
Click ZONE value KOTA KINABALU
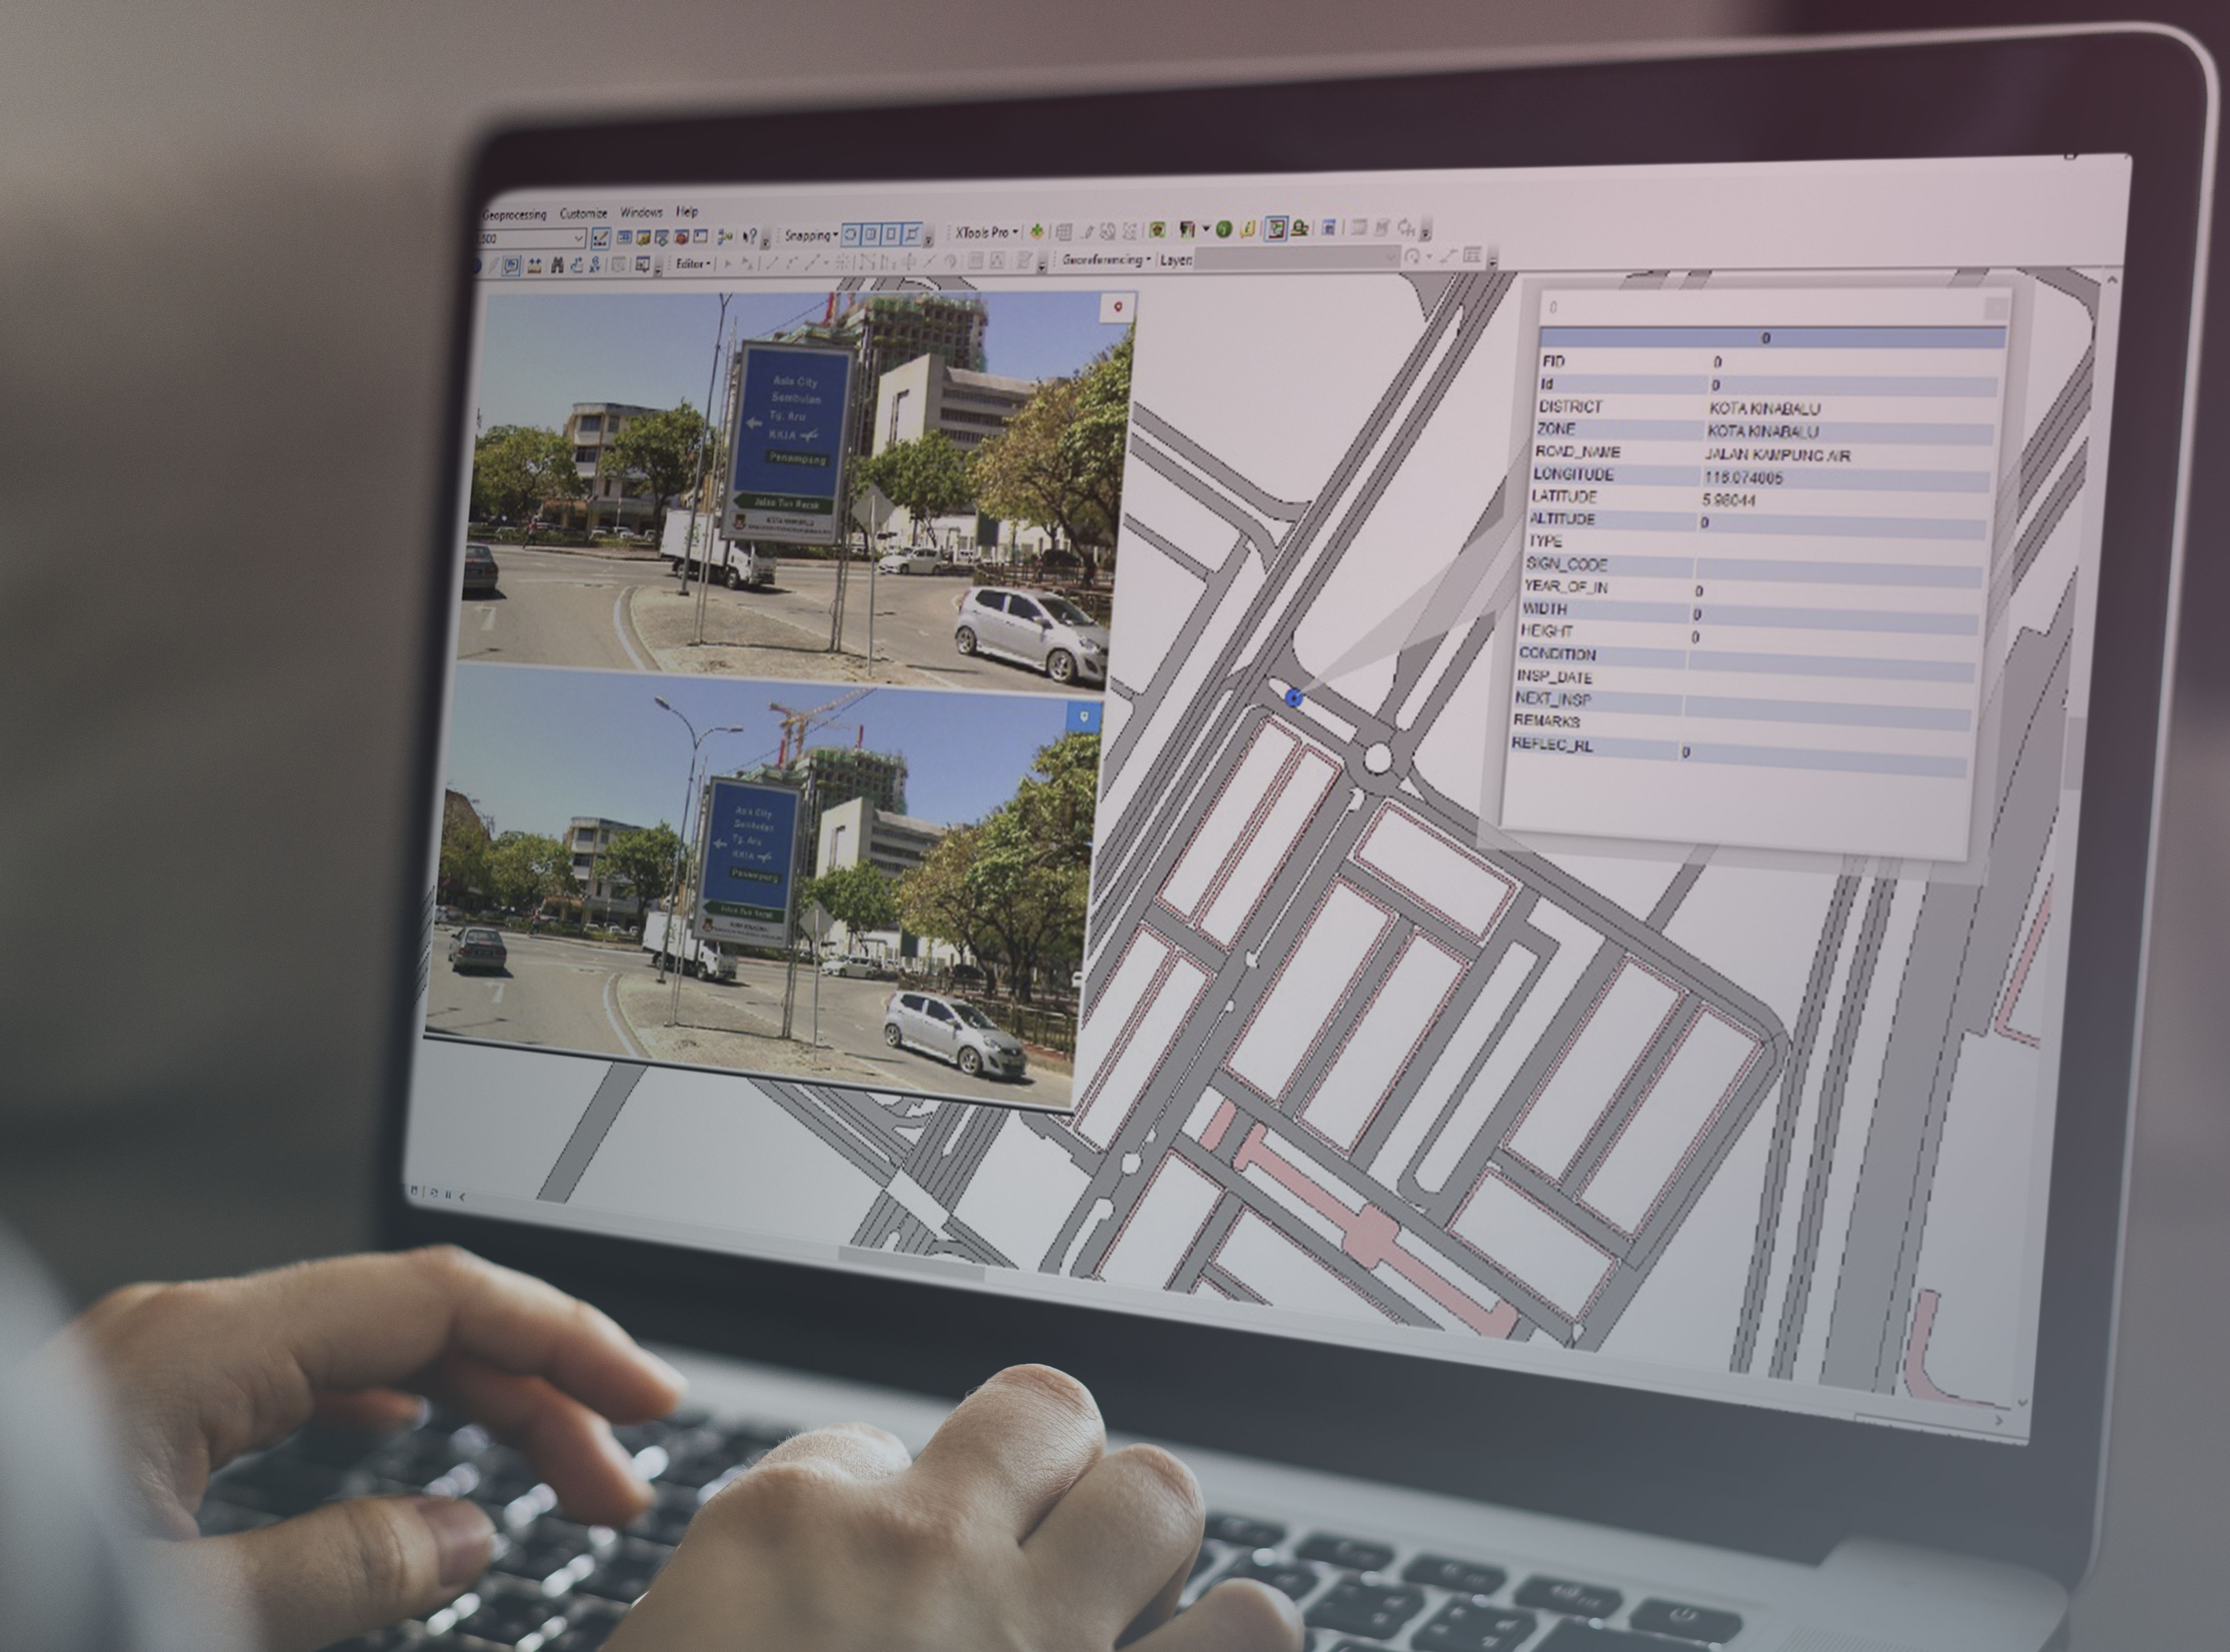click(1762, 431)
